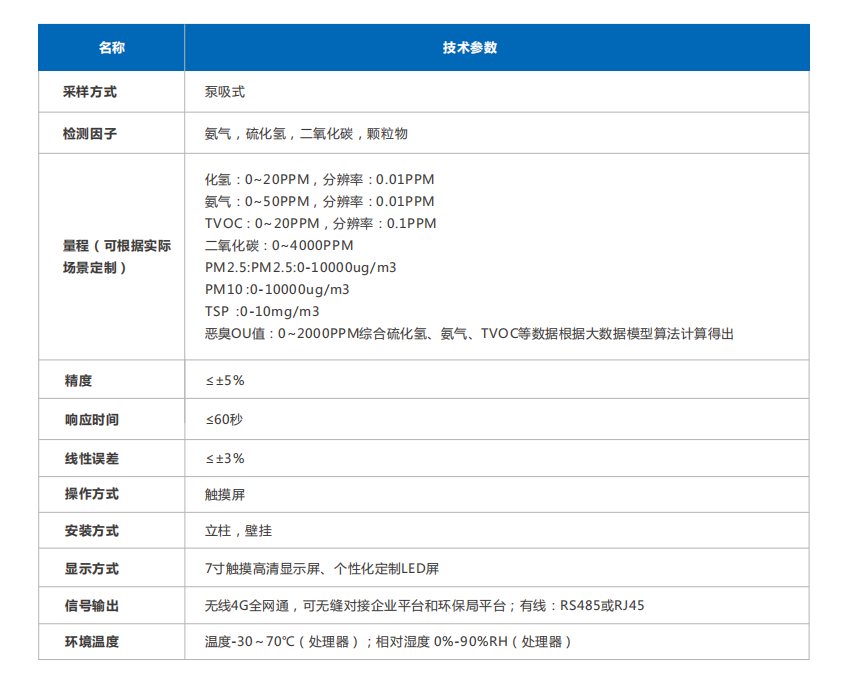Select the 精度 row label
The image size is (850, 680).
[x=78, y=381]
